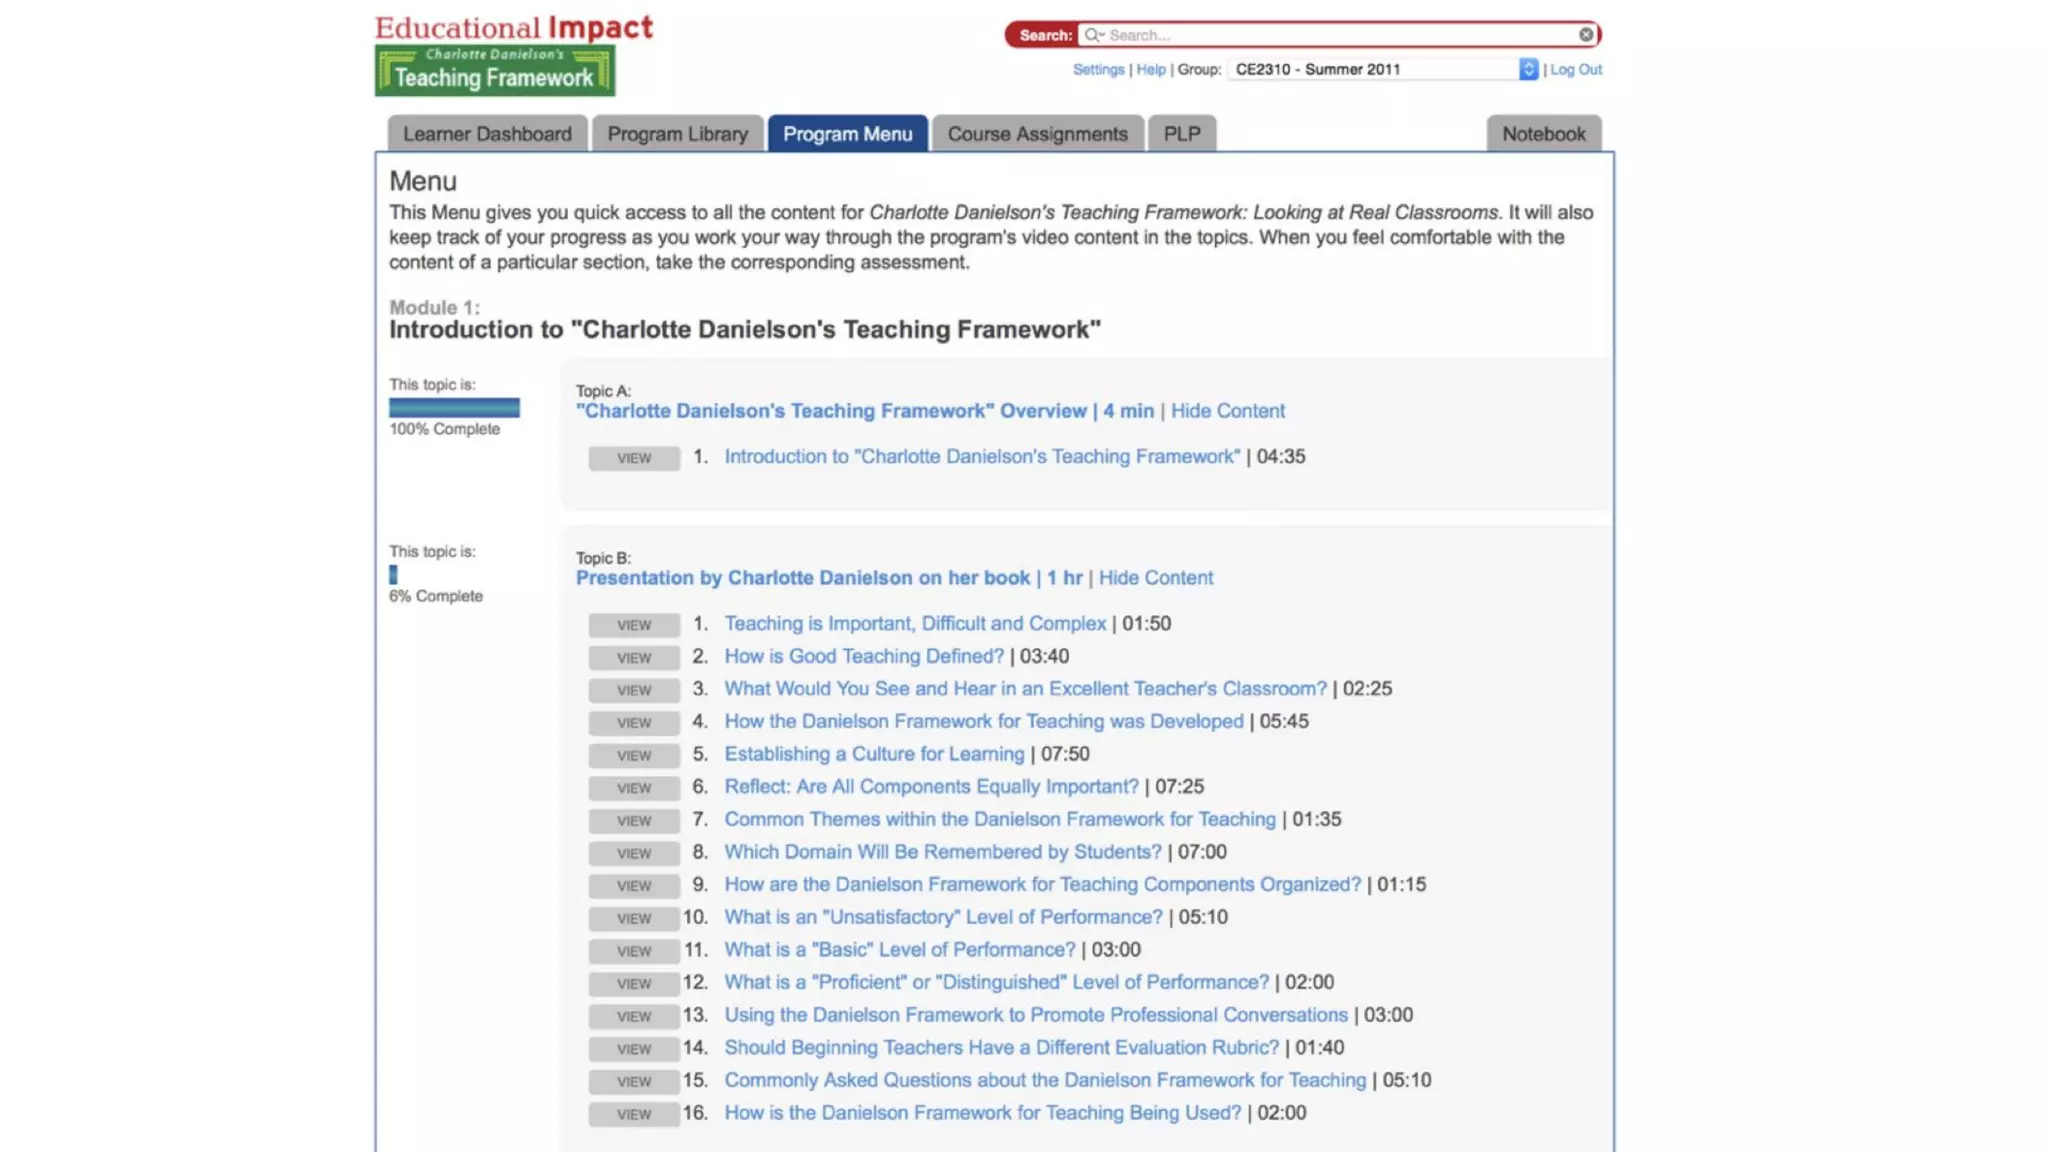Image resolution: width=2048 pixels, height=1152 pixels.
Task: Clear search with the X icon
Action: click(1586, 35)
